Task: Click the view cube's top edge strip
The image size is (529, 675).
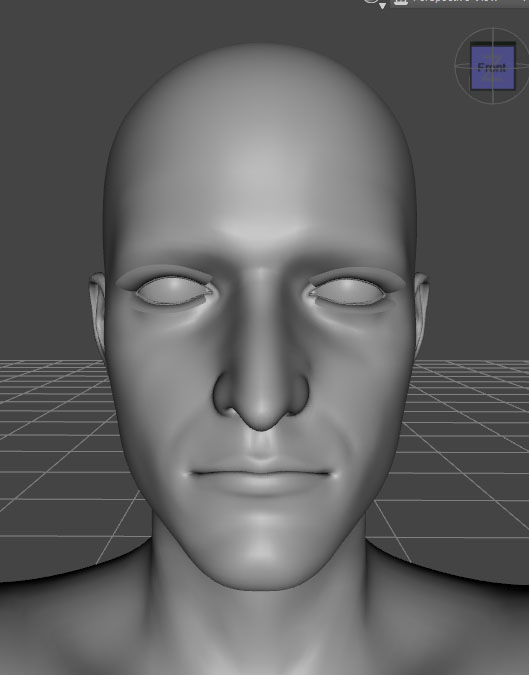Action: point(492,44)
